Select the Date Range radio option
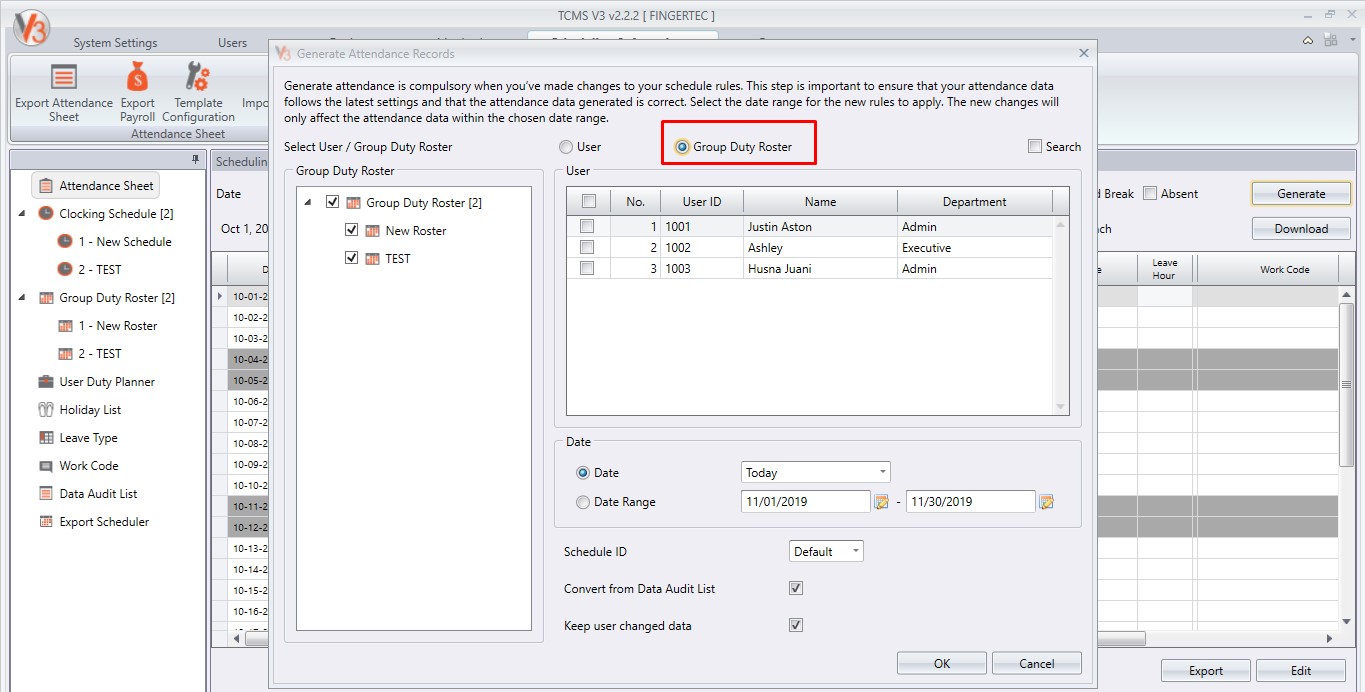Screen dimensions: 1365x692 coord(583,502)
